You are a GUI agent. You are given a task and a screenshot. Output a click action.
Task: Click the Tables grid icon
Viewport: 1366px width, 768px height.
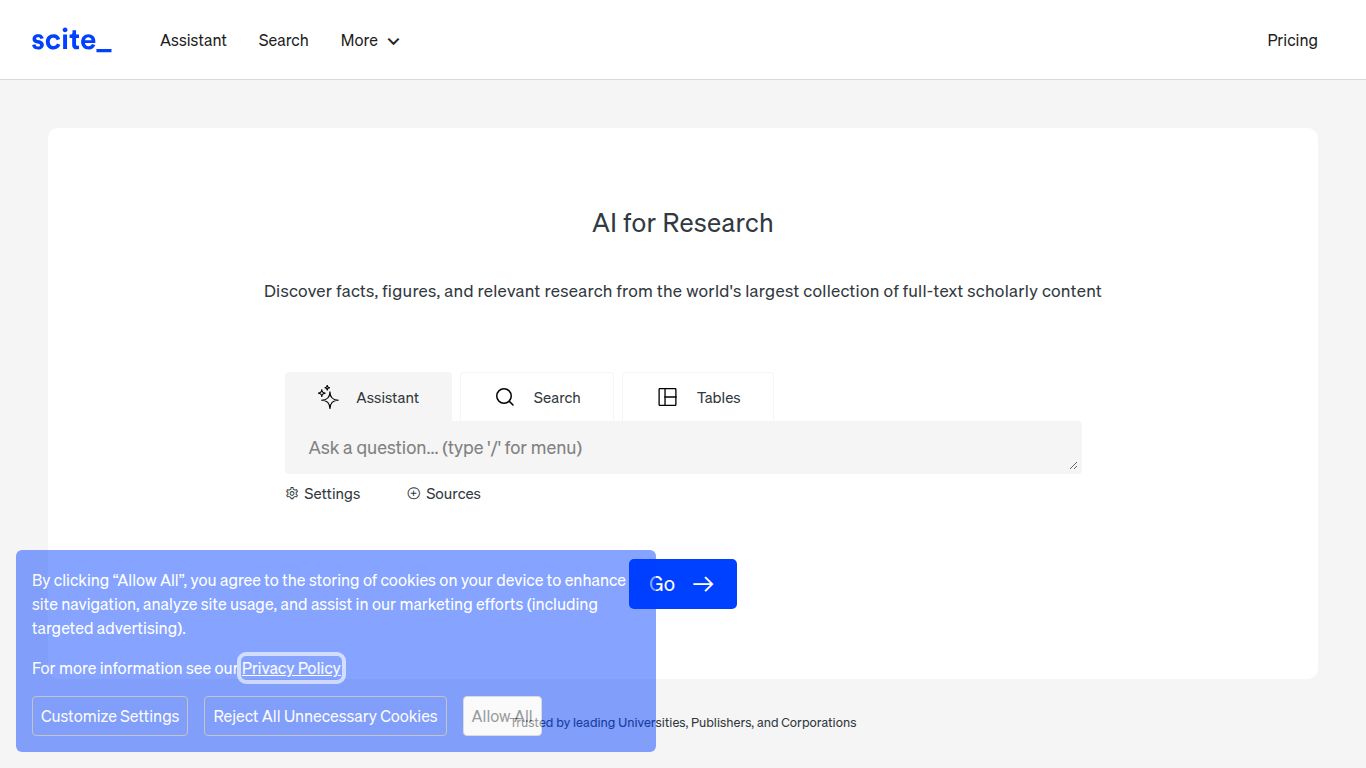667,397
